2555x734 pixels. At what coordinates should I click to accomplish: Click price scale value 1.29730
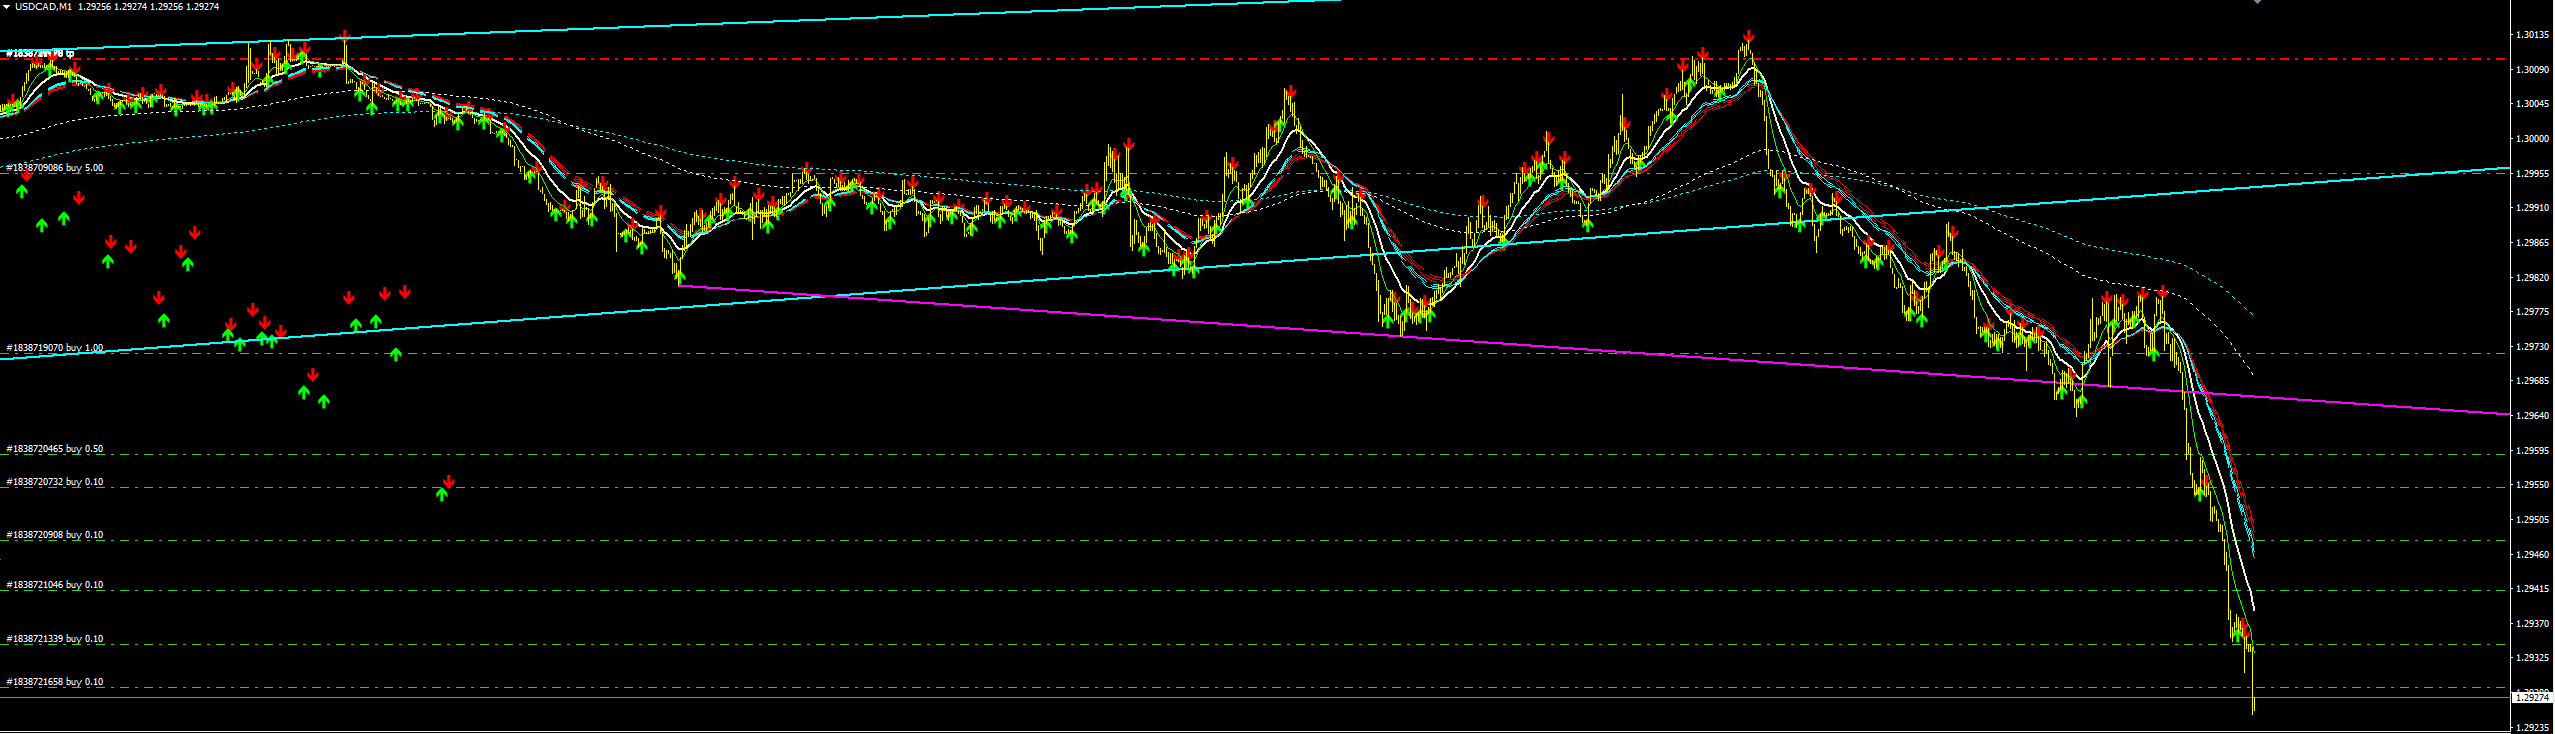2531,347
